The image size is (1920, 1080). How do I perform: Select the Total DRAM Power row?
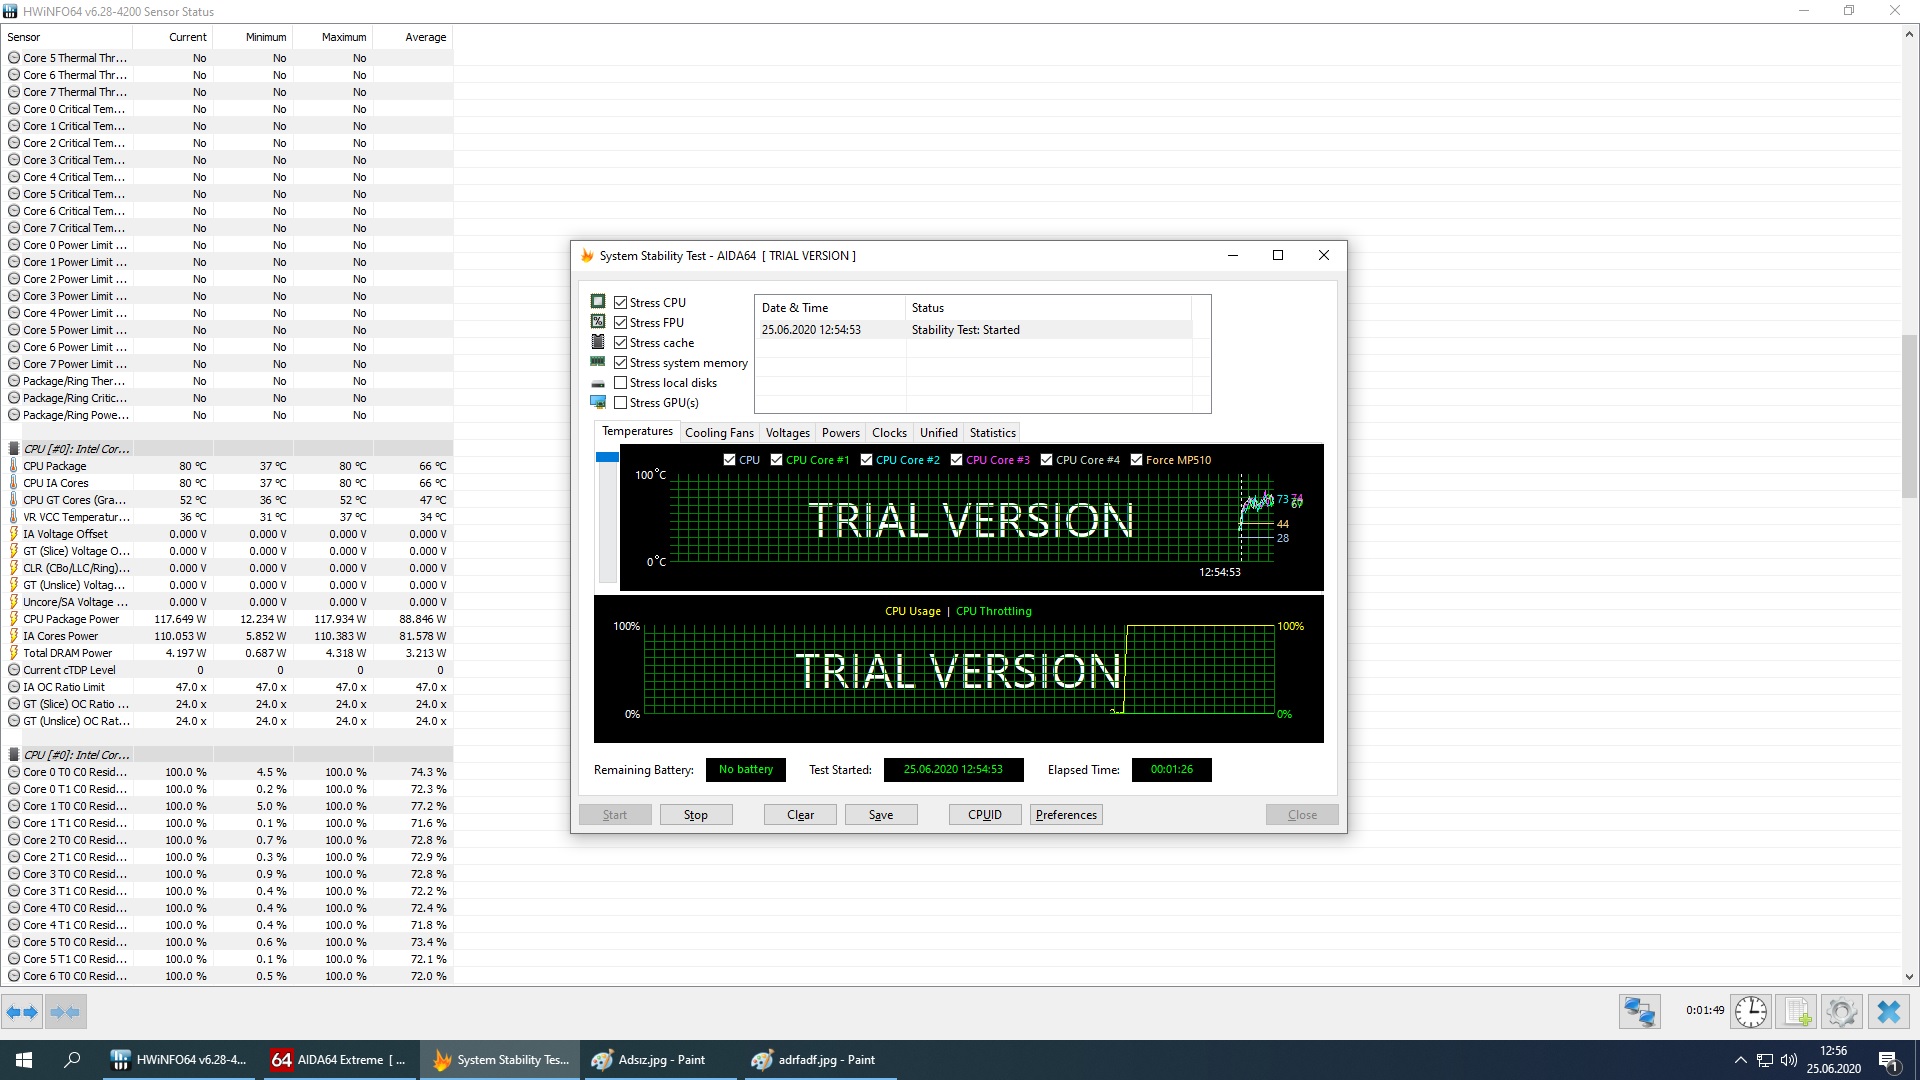click(228, 653)
